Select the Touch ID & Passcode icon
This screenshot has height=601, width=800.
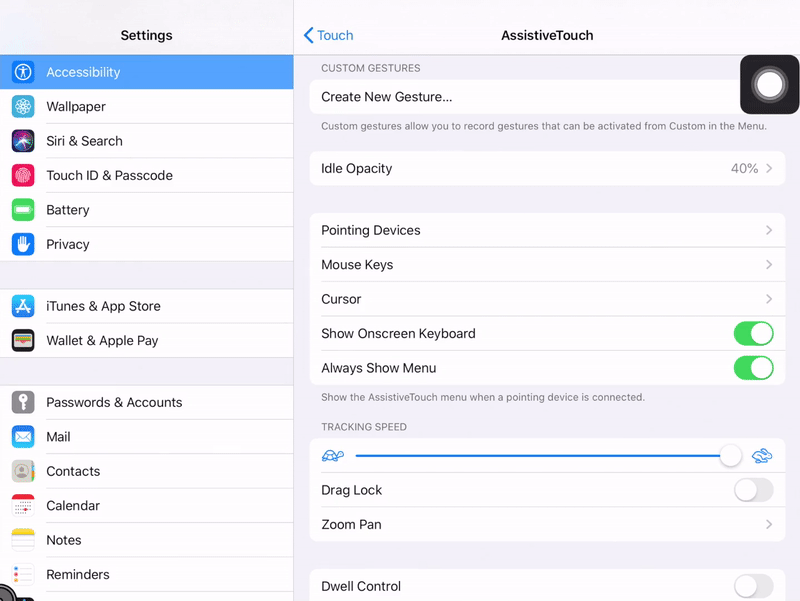(x=22, y=175)
